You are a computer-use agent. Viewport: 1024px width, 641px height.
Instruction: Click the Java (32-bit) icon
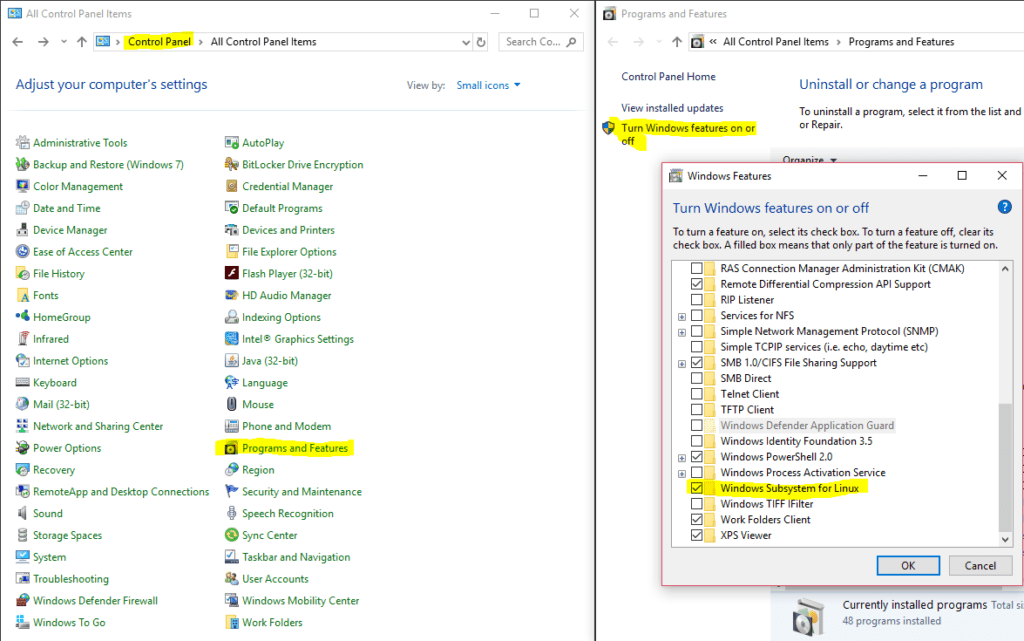pos(231,360)
